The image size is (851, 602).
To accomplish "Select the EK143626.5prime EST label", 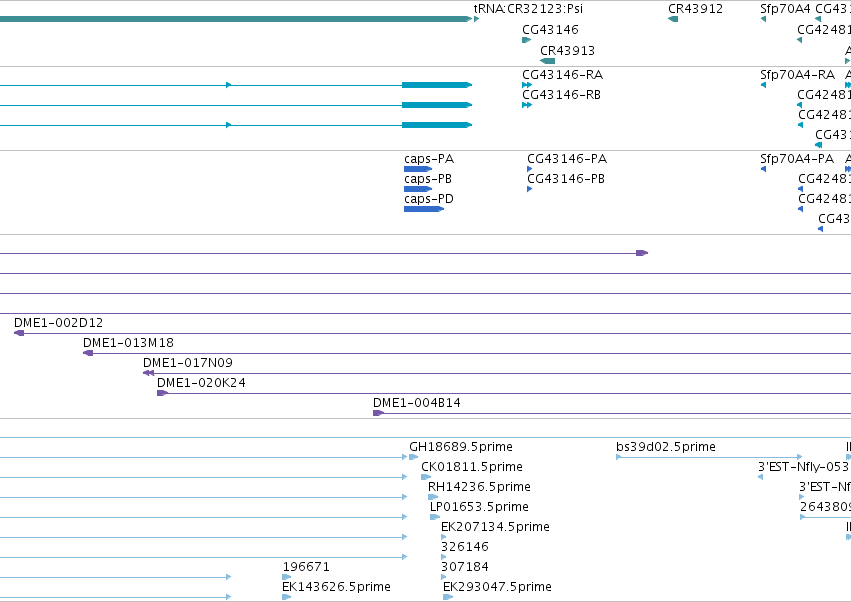I will pos(336,587).
